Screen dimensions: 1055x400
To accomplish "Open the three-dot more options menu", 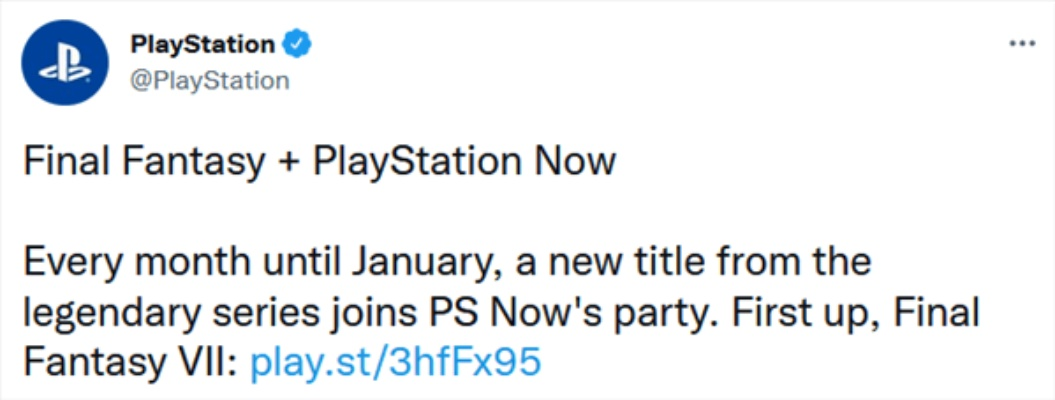I will click(x=1020, y=47).
